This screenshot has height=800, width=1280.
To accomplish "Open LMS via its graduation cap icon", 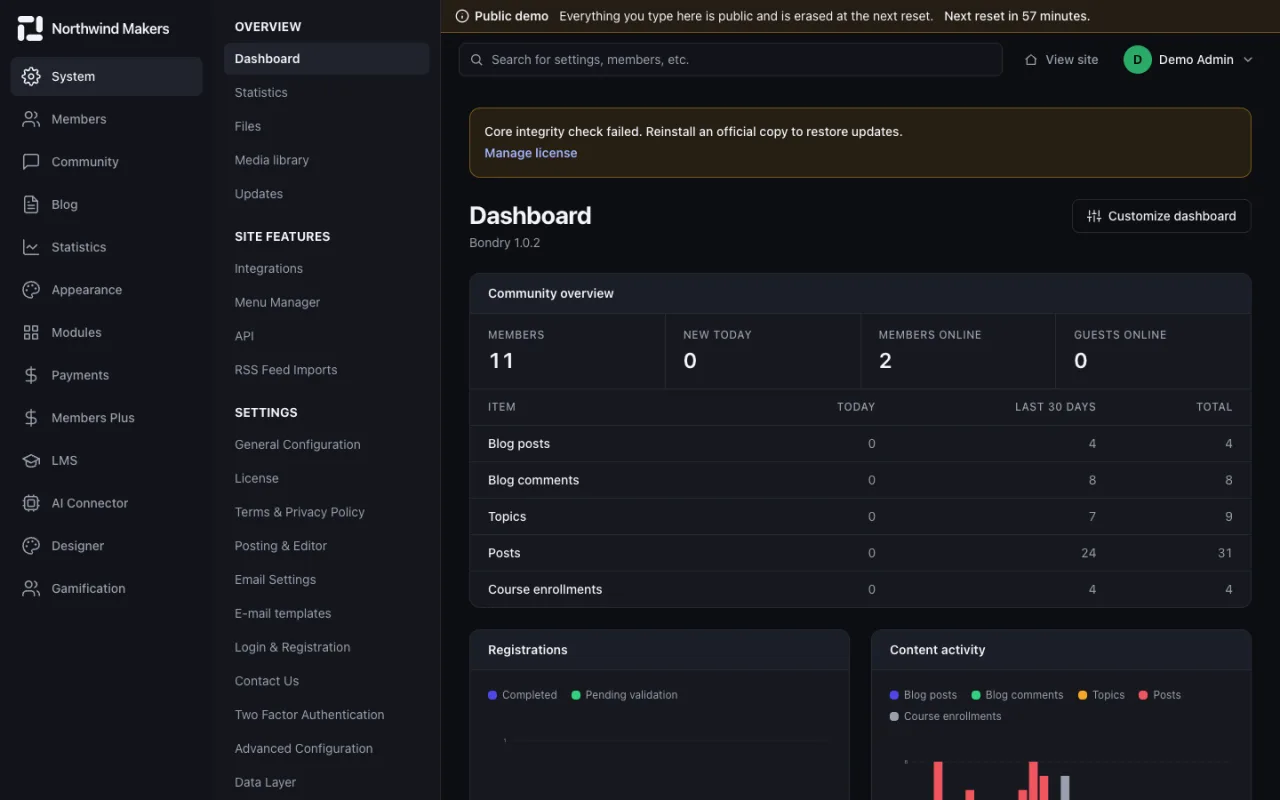I will [31, 460].
